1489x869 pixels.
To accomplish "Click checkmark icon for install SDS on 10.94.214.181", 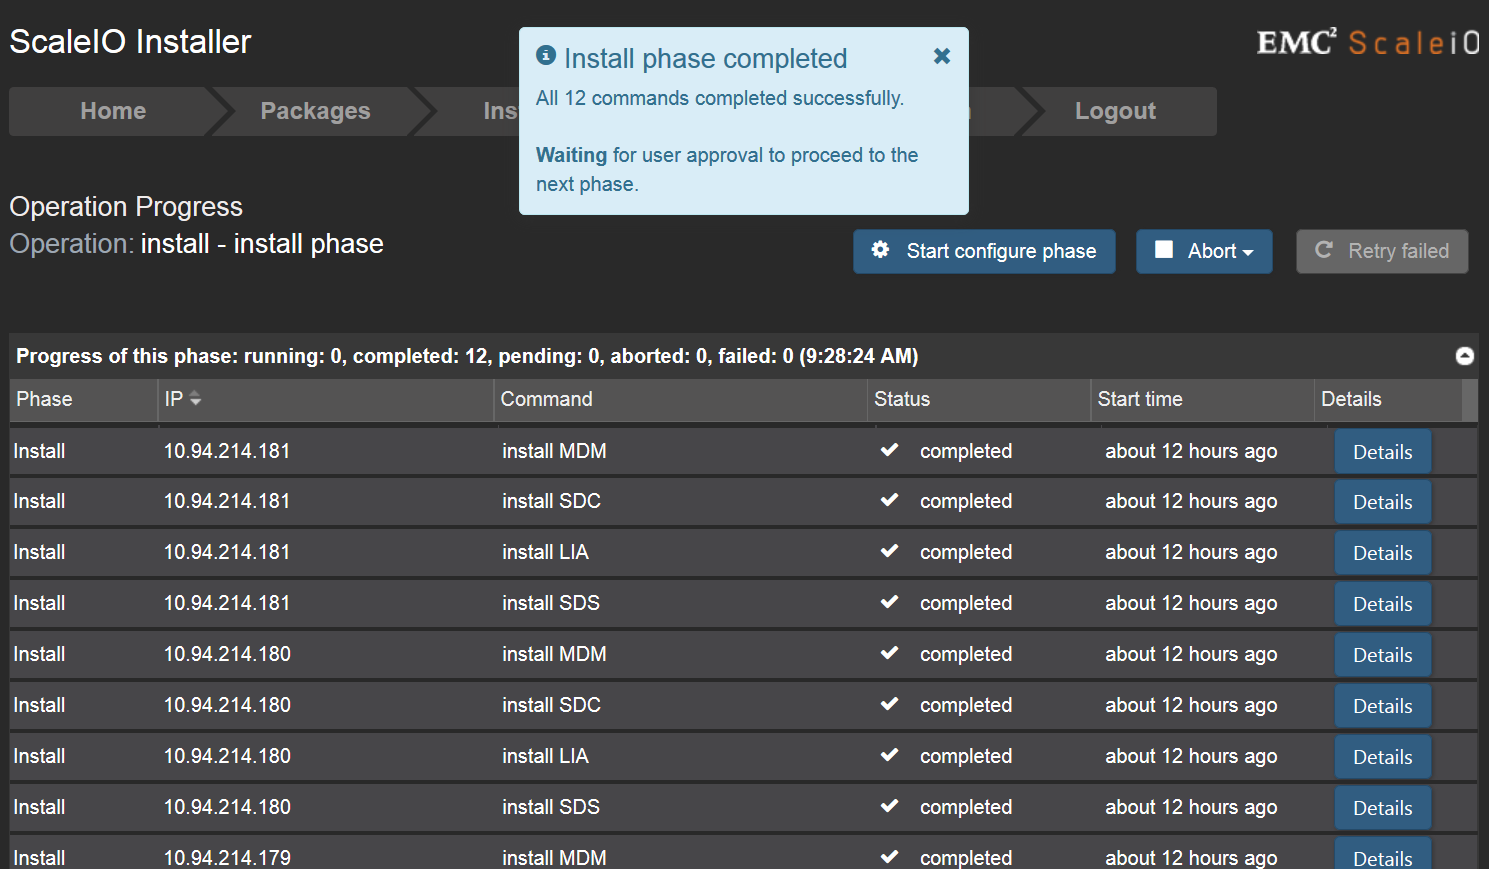I will tap(889, 602).
